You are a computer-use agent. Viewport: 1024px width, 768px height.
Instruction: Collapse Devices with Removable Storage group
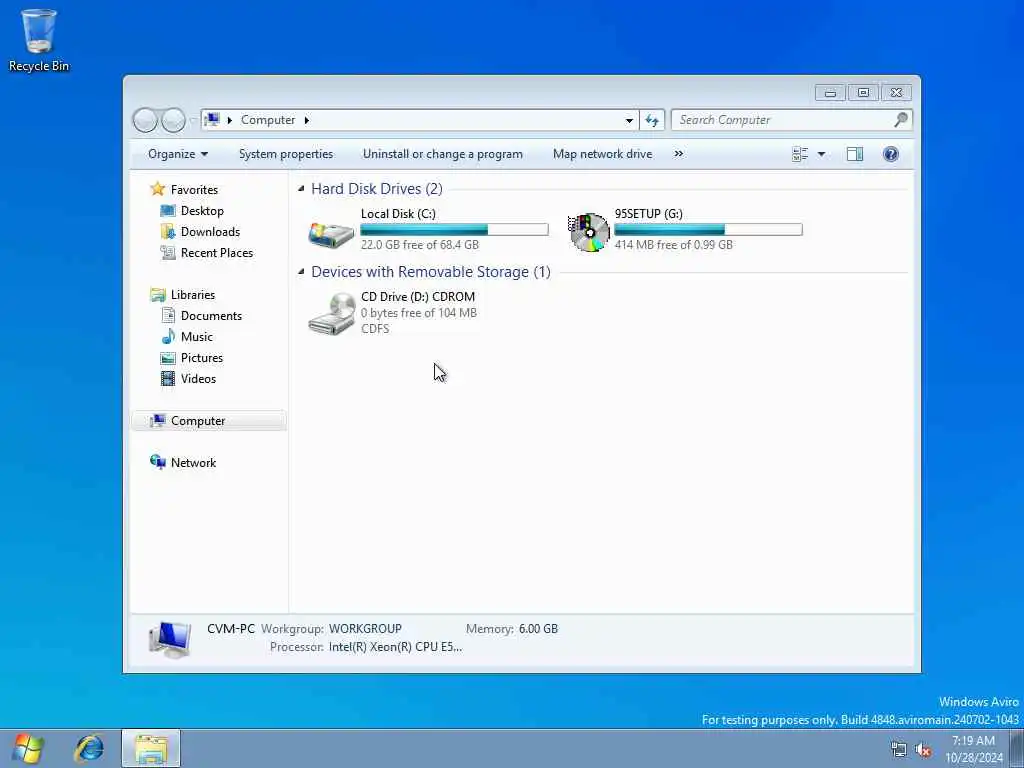pos(301,272)
